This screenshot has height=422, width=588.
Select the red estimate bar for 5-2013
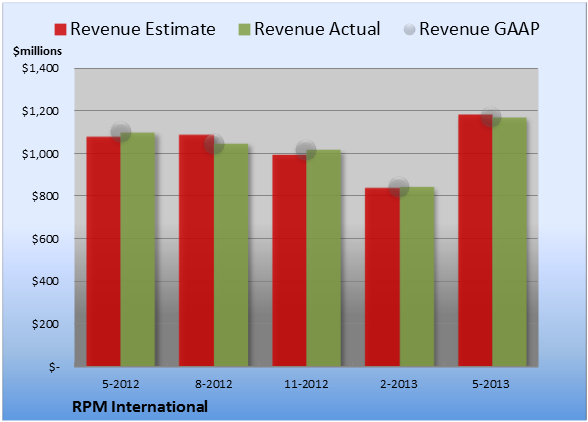coord(475,240)
